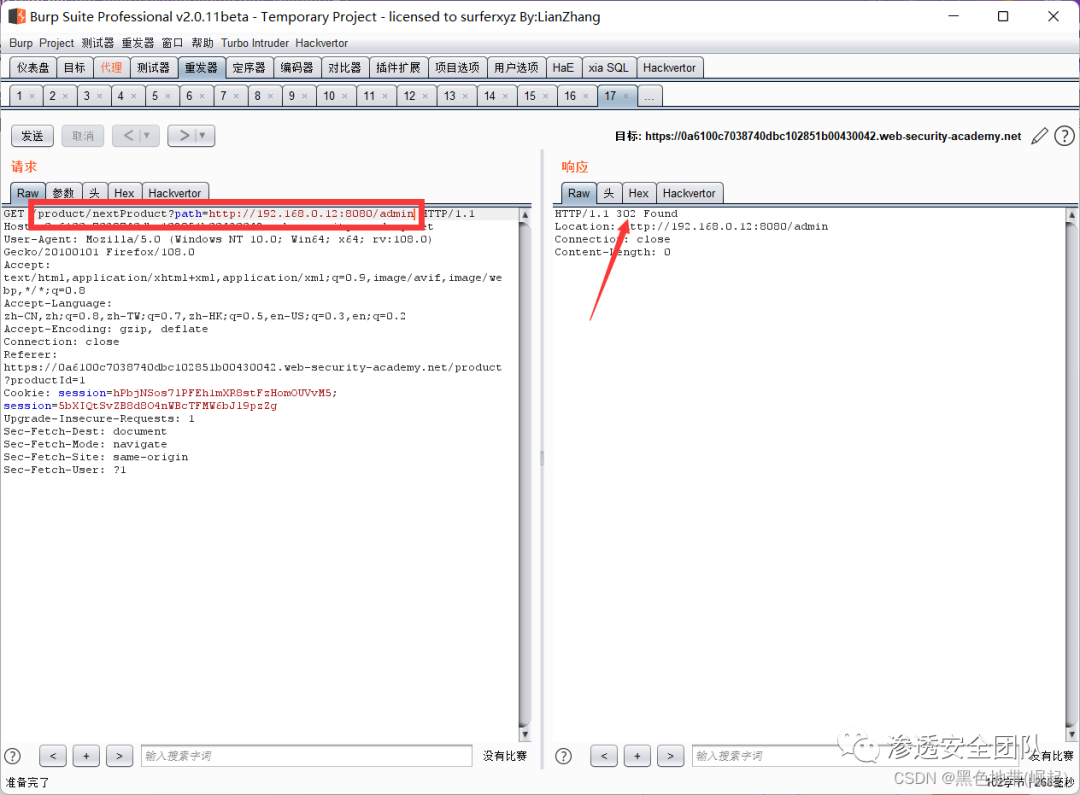The image size is (1080, 795).
Task: Go back to previous request in history
Action: (128, 136)
